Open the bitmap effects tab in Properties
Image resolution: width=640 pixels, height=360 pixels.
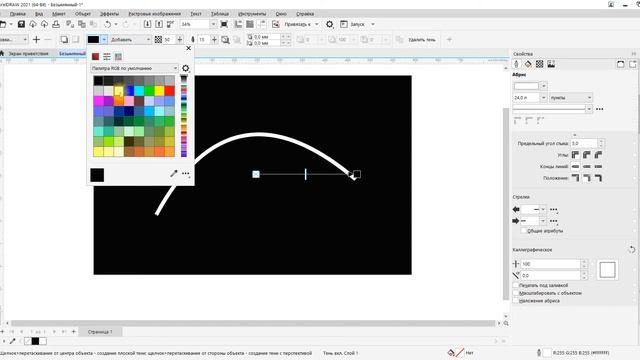point(551,64)
